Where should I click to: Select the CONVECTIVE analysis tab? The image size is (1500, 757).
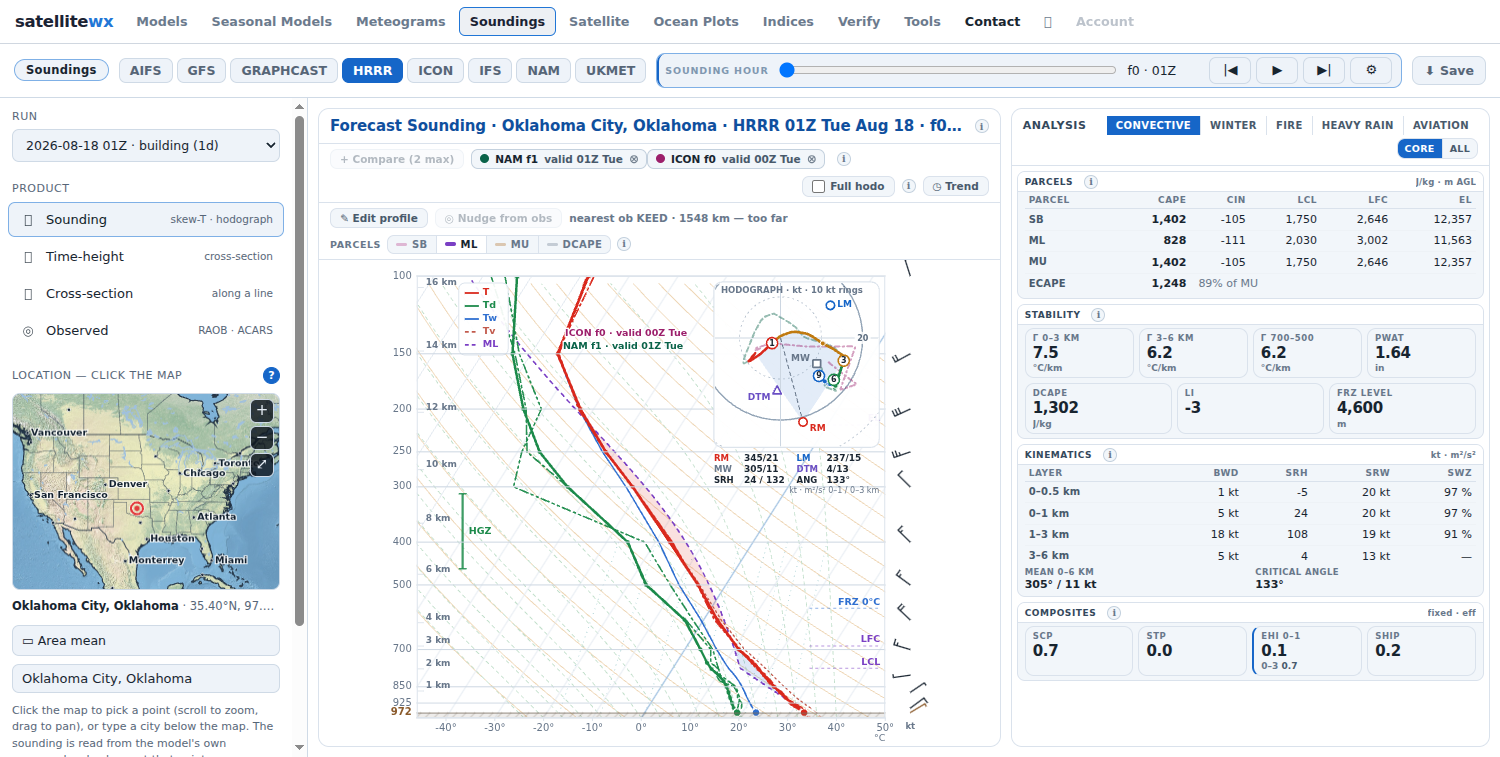point(1153,125)
